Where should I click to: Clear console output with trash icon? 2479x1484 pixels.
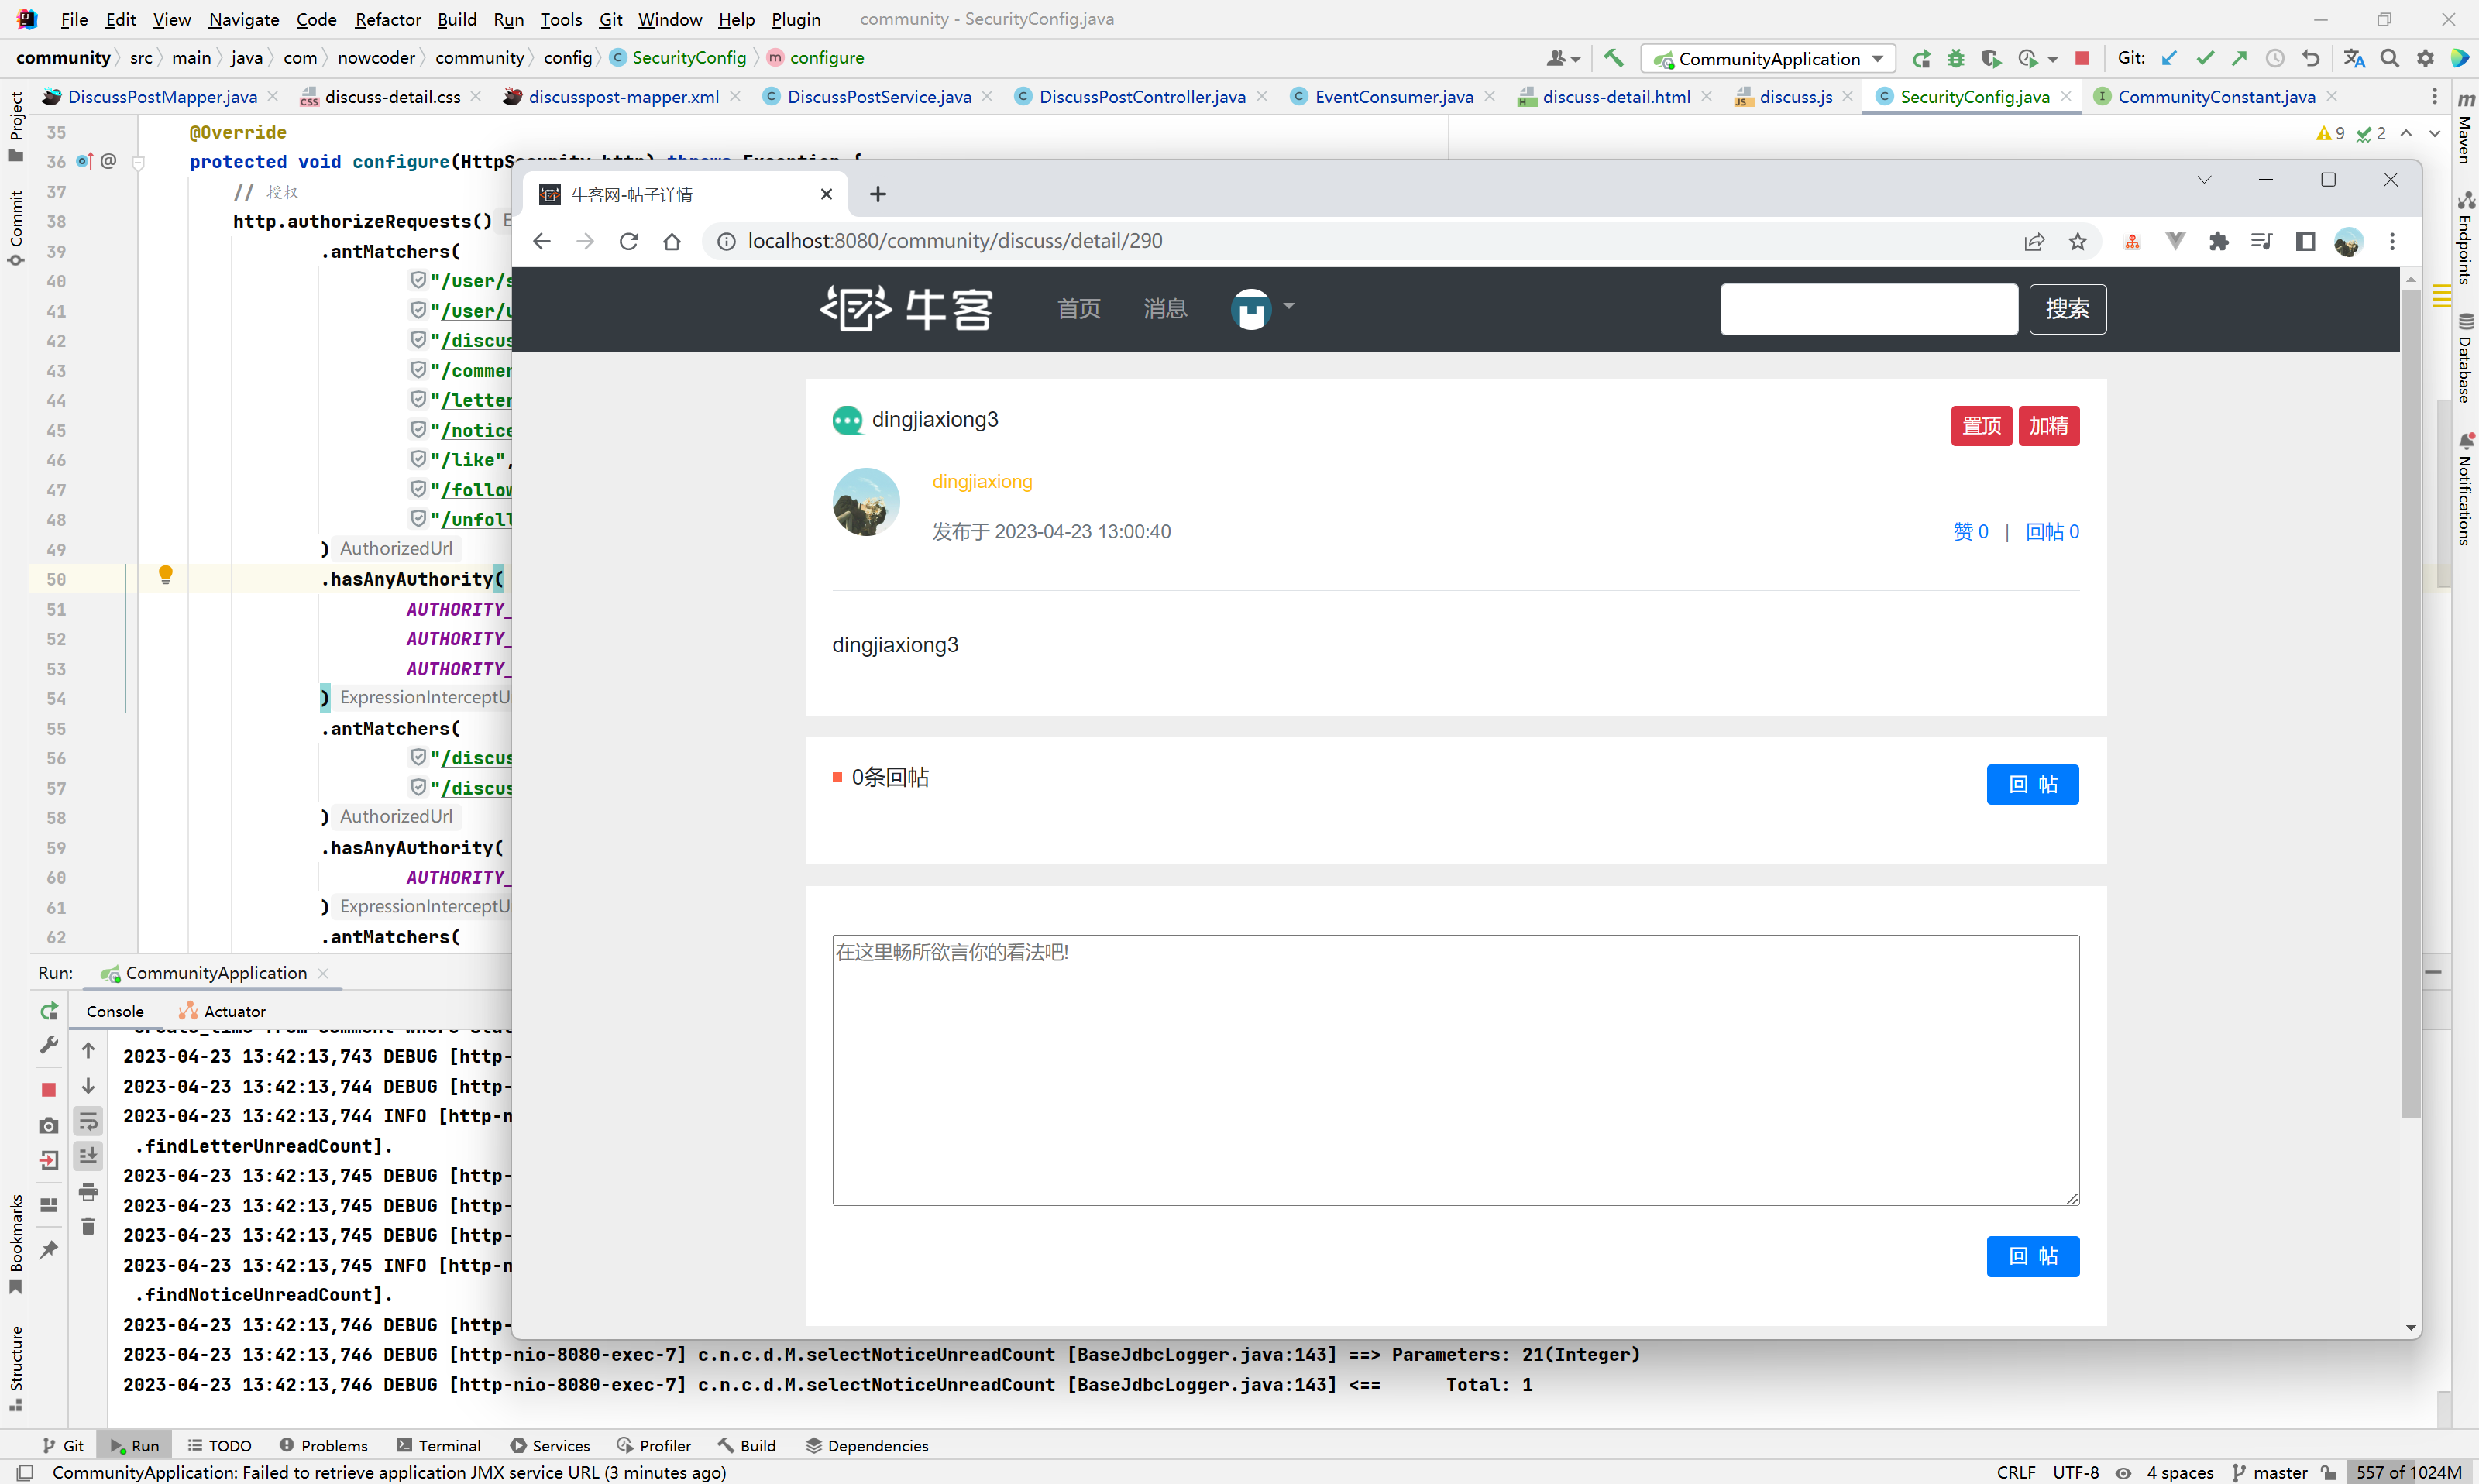click(88, 1226)
